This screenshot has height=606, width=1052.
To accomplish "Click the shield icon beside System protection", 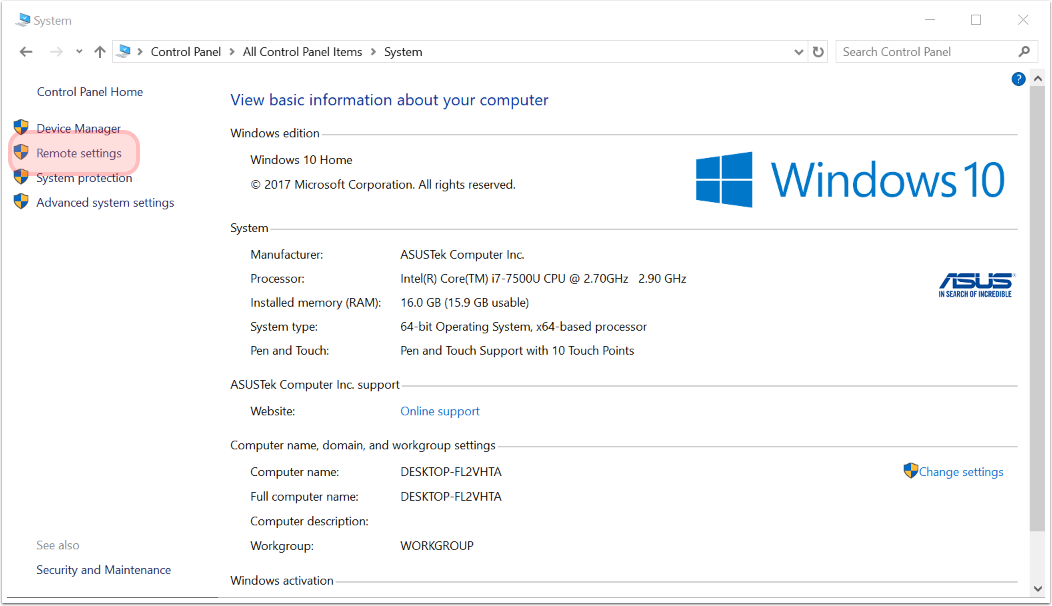I will coord(21,176).
